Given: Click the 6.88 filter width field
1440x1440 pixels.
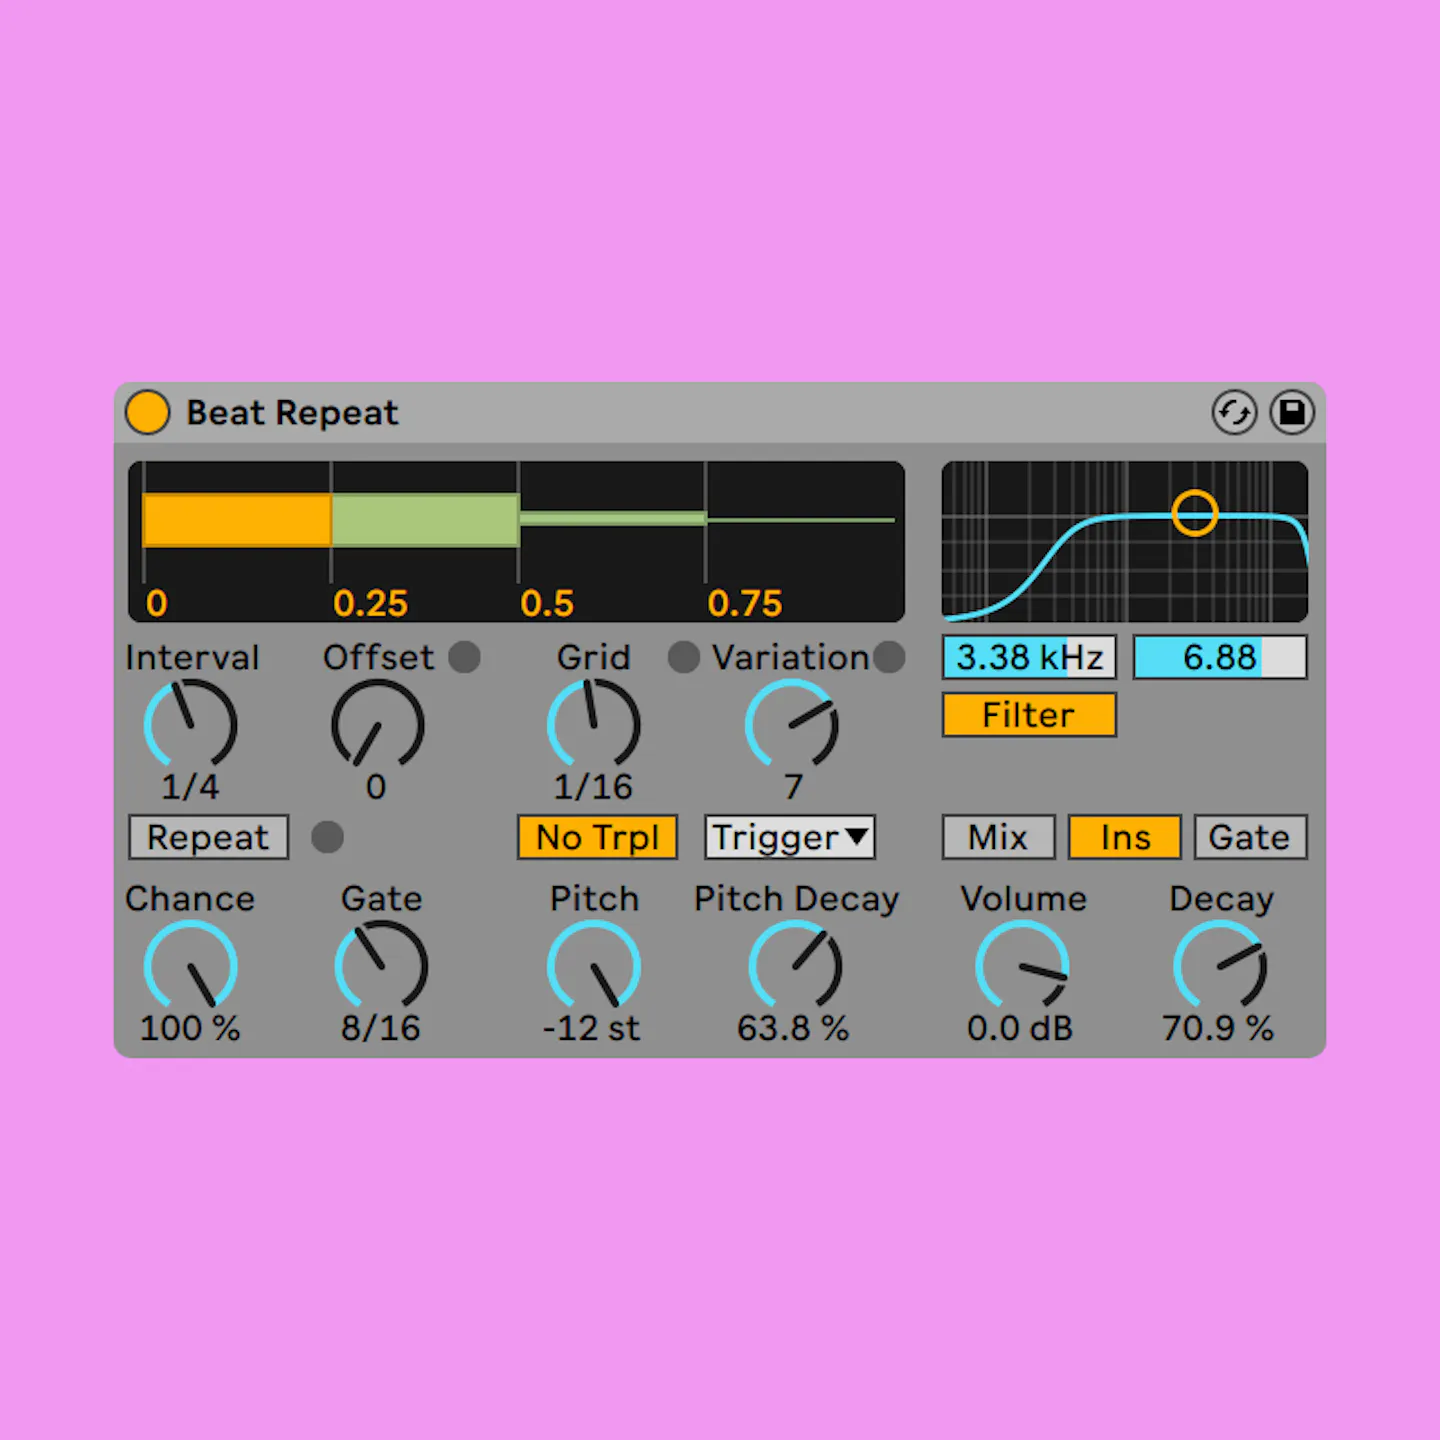Looking at the screenshot, I should click(x=1220, y=657).
